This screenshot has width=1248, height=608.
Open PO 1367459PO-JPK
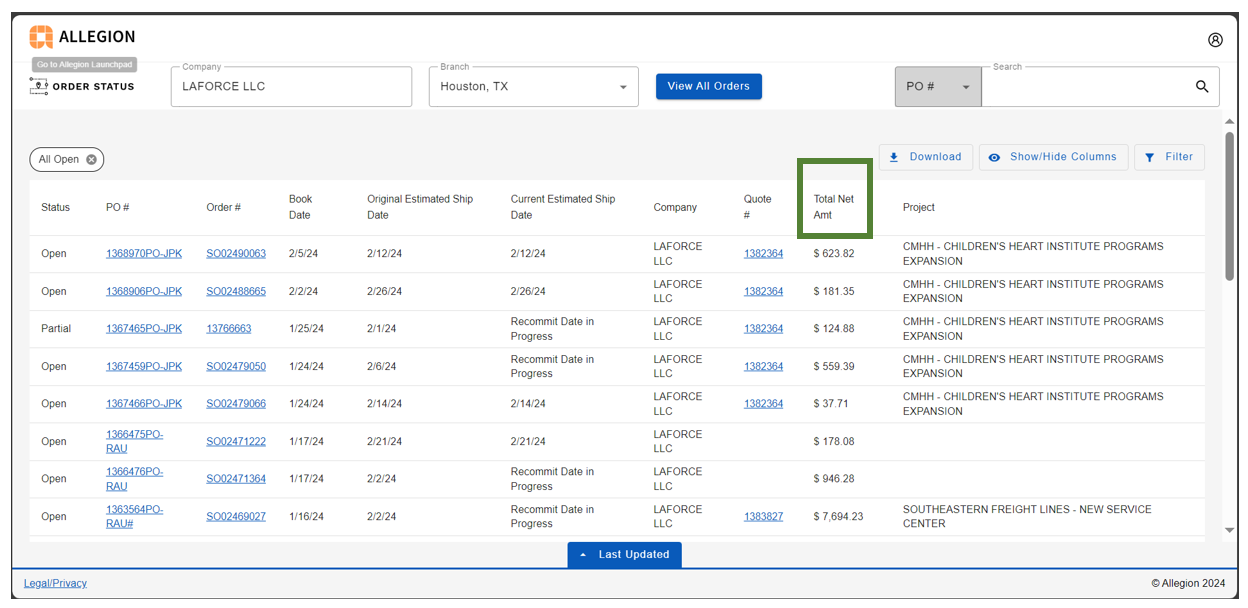point(144,367)
